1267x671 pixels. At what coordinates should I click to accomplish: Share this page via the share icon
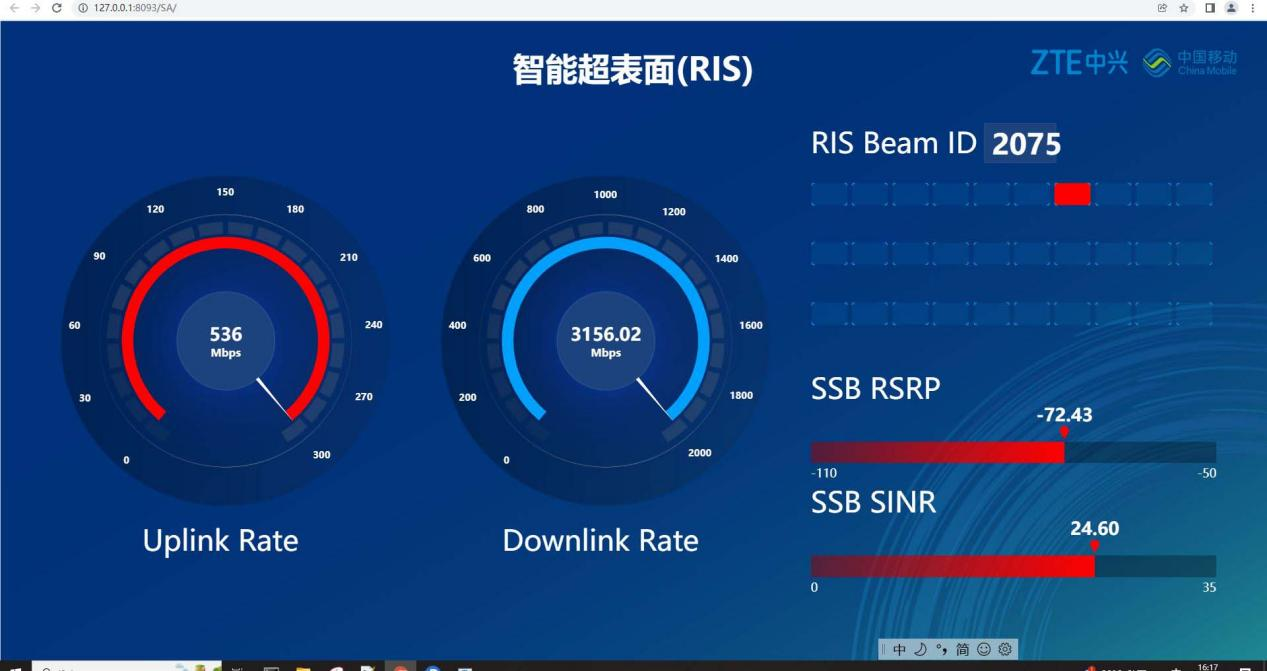pos(1163,8)
